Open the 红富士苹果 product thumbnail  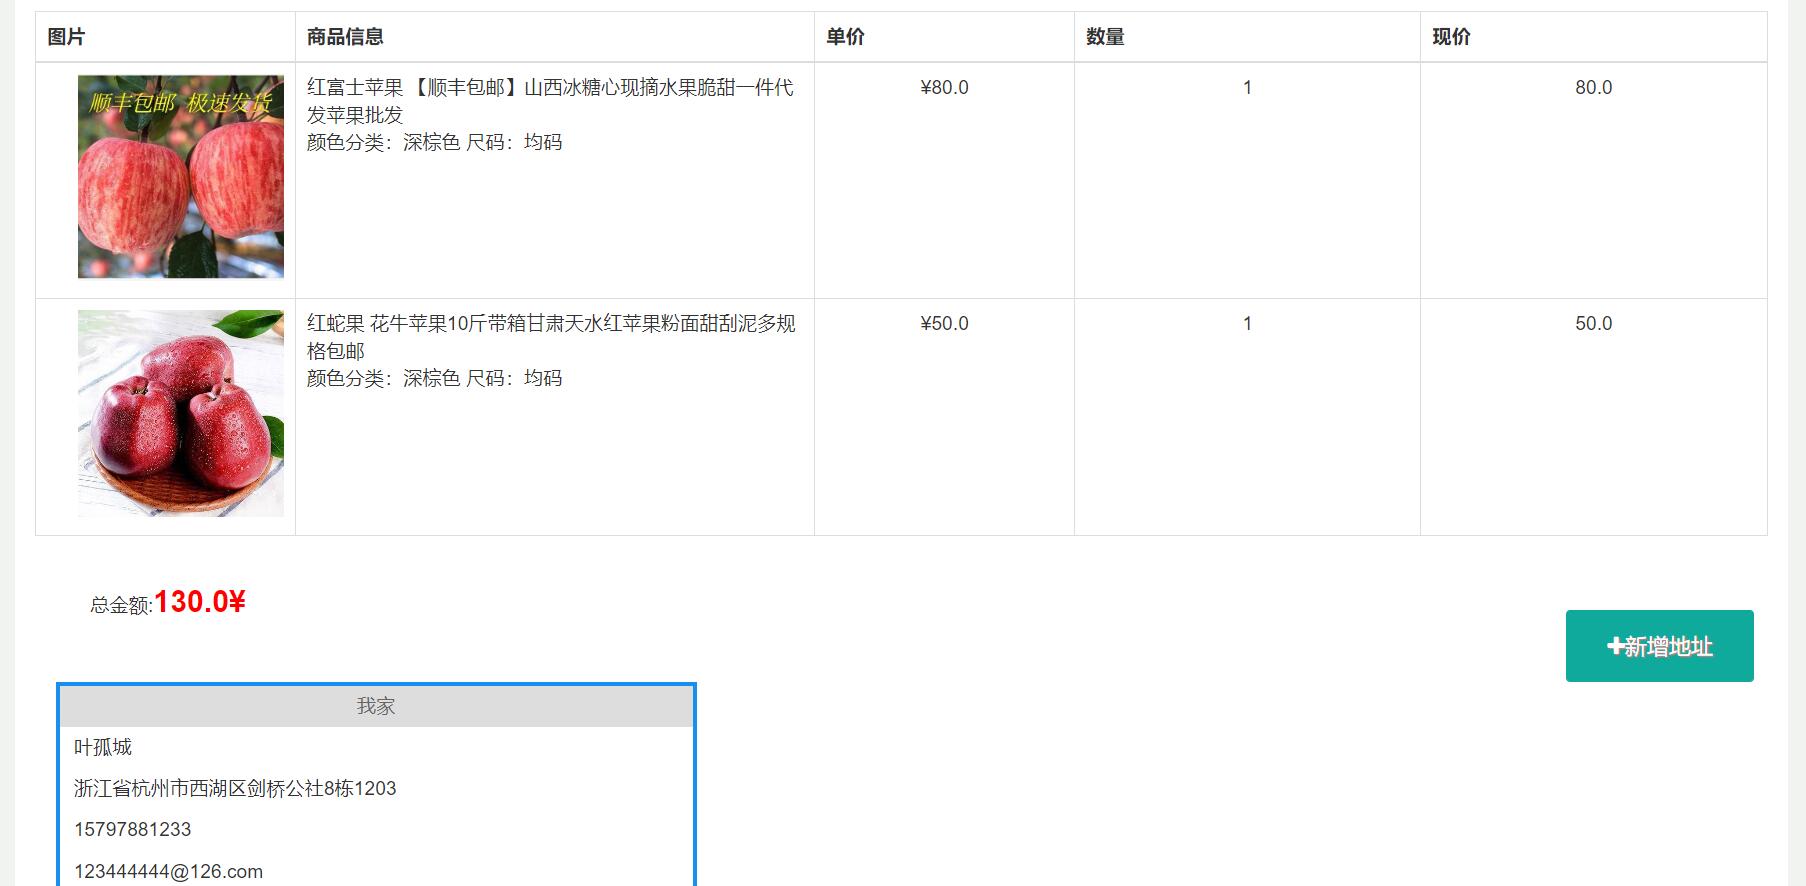coord(181,176)
